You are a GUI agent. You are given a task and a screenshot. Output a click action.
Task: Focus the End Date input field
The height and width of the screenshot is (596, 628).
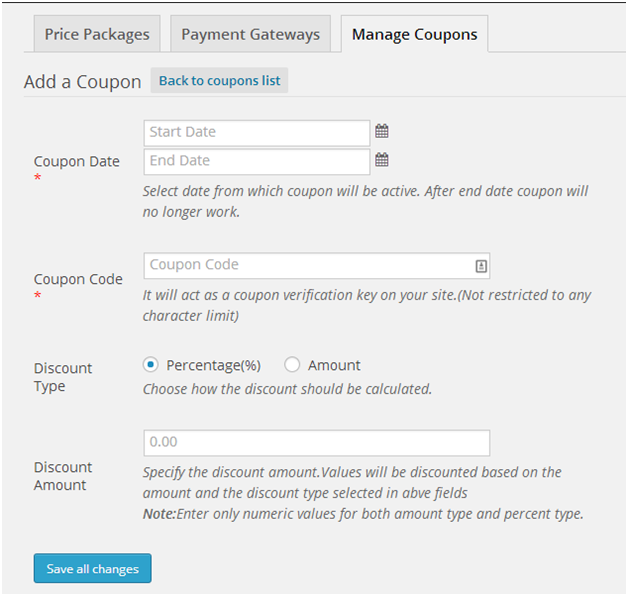pos(257,161)
